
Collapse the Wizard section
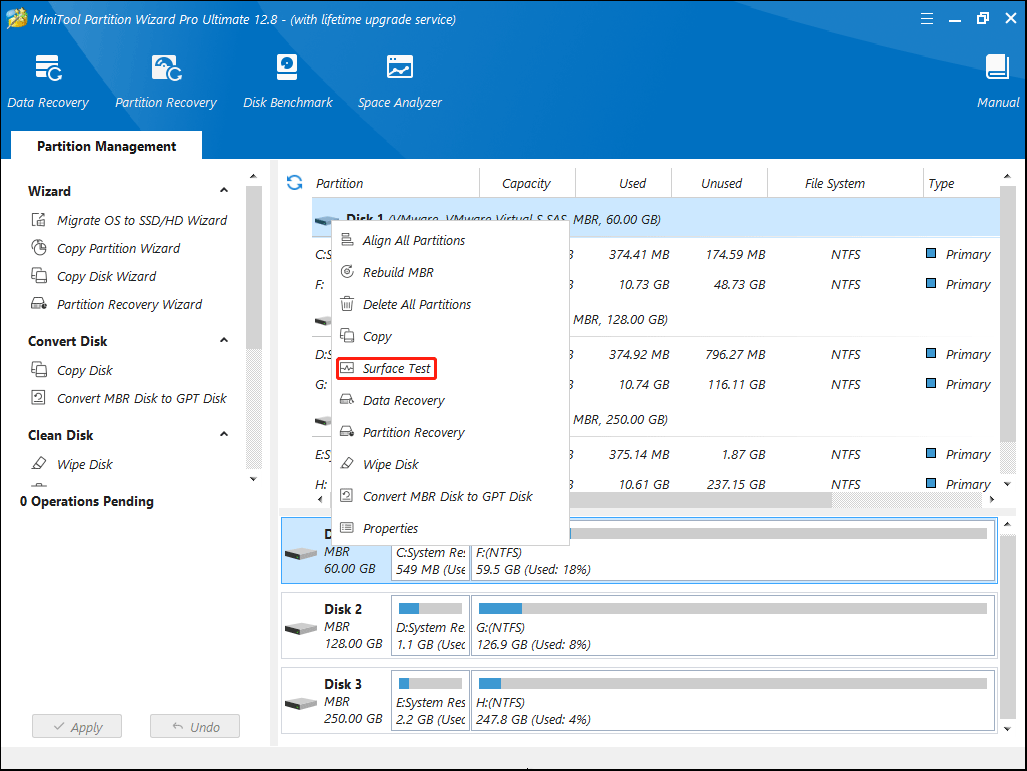tap(224, 191)
